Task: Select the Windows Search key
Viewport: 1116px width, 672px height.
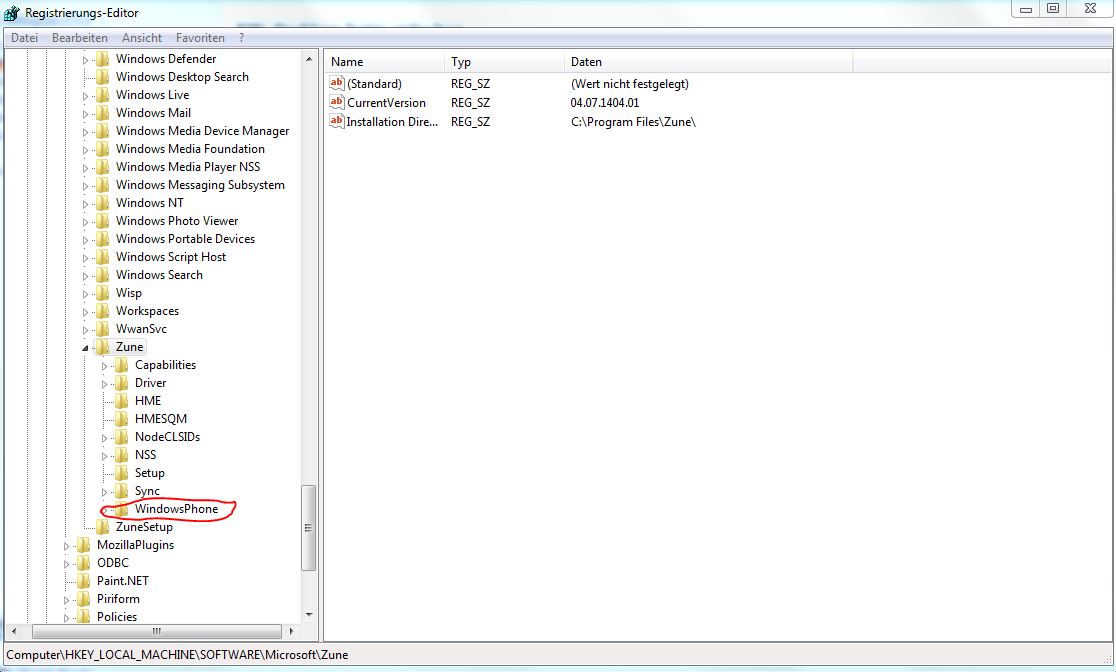Action: [159, 275]
